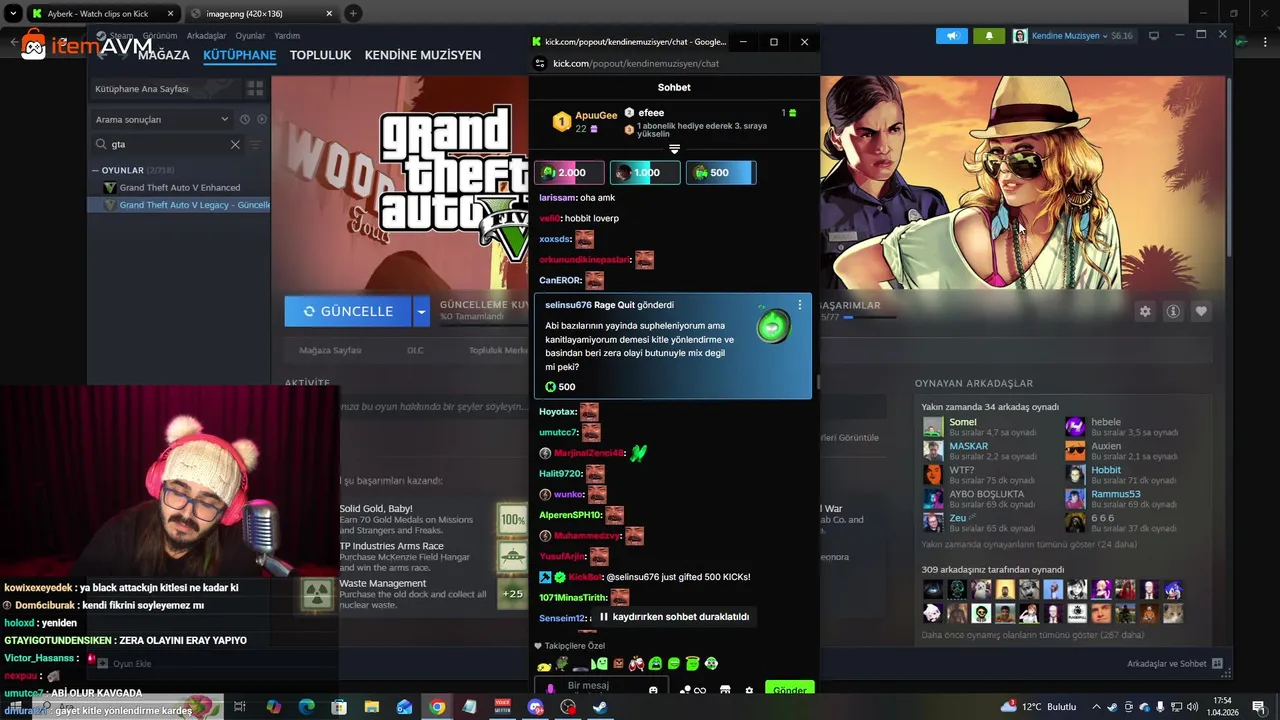Open Windows notification center icon
This screenshot has height=720, width=1280.
click(1258, 707)
